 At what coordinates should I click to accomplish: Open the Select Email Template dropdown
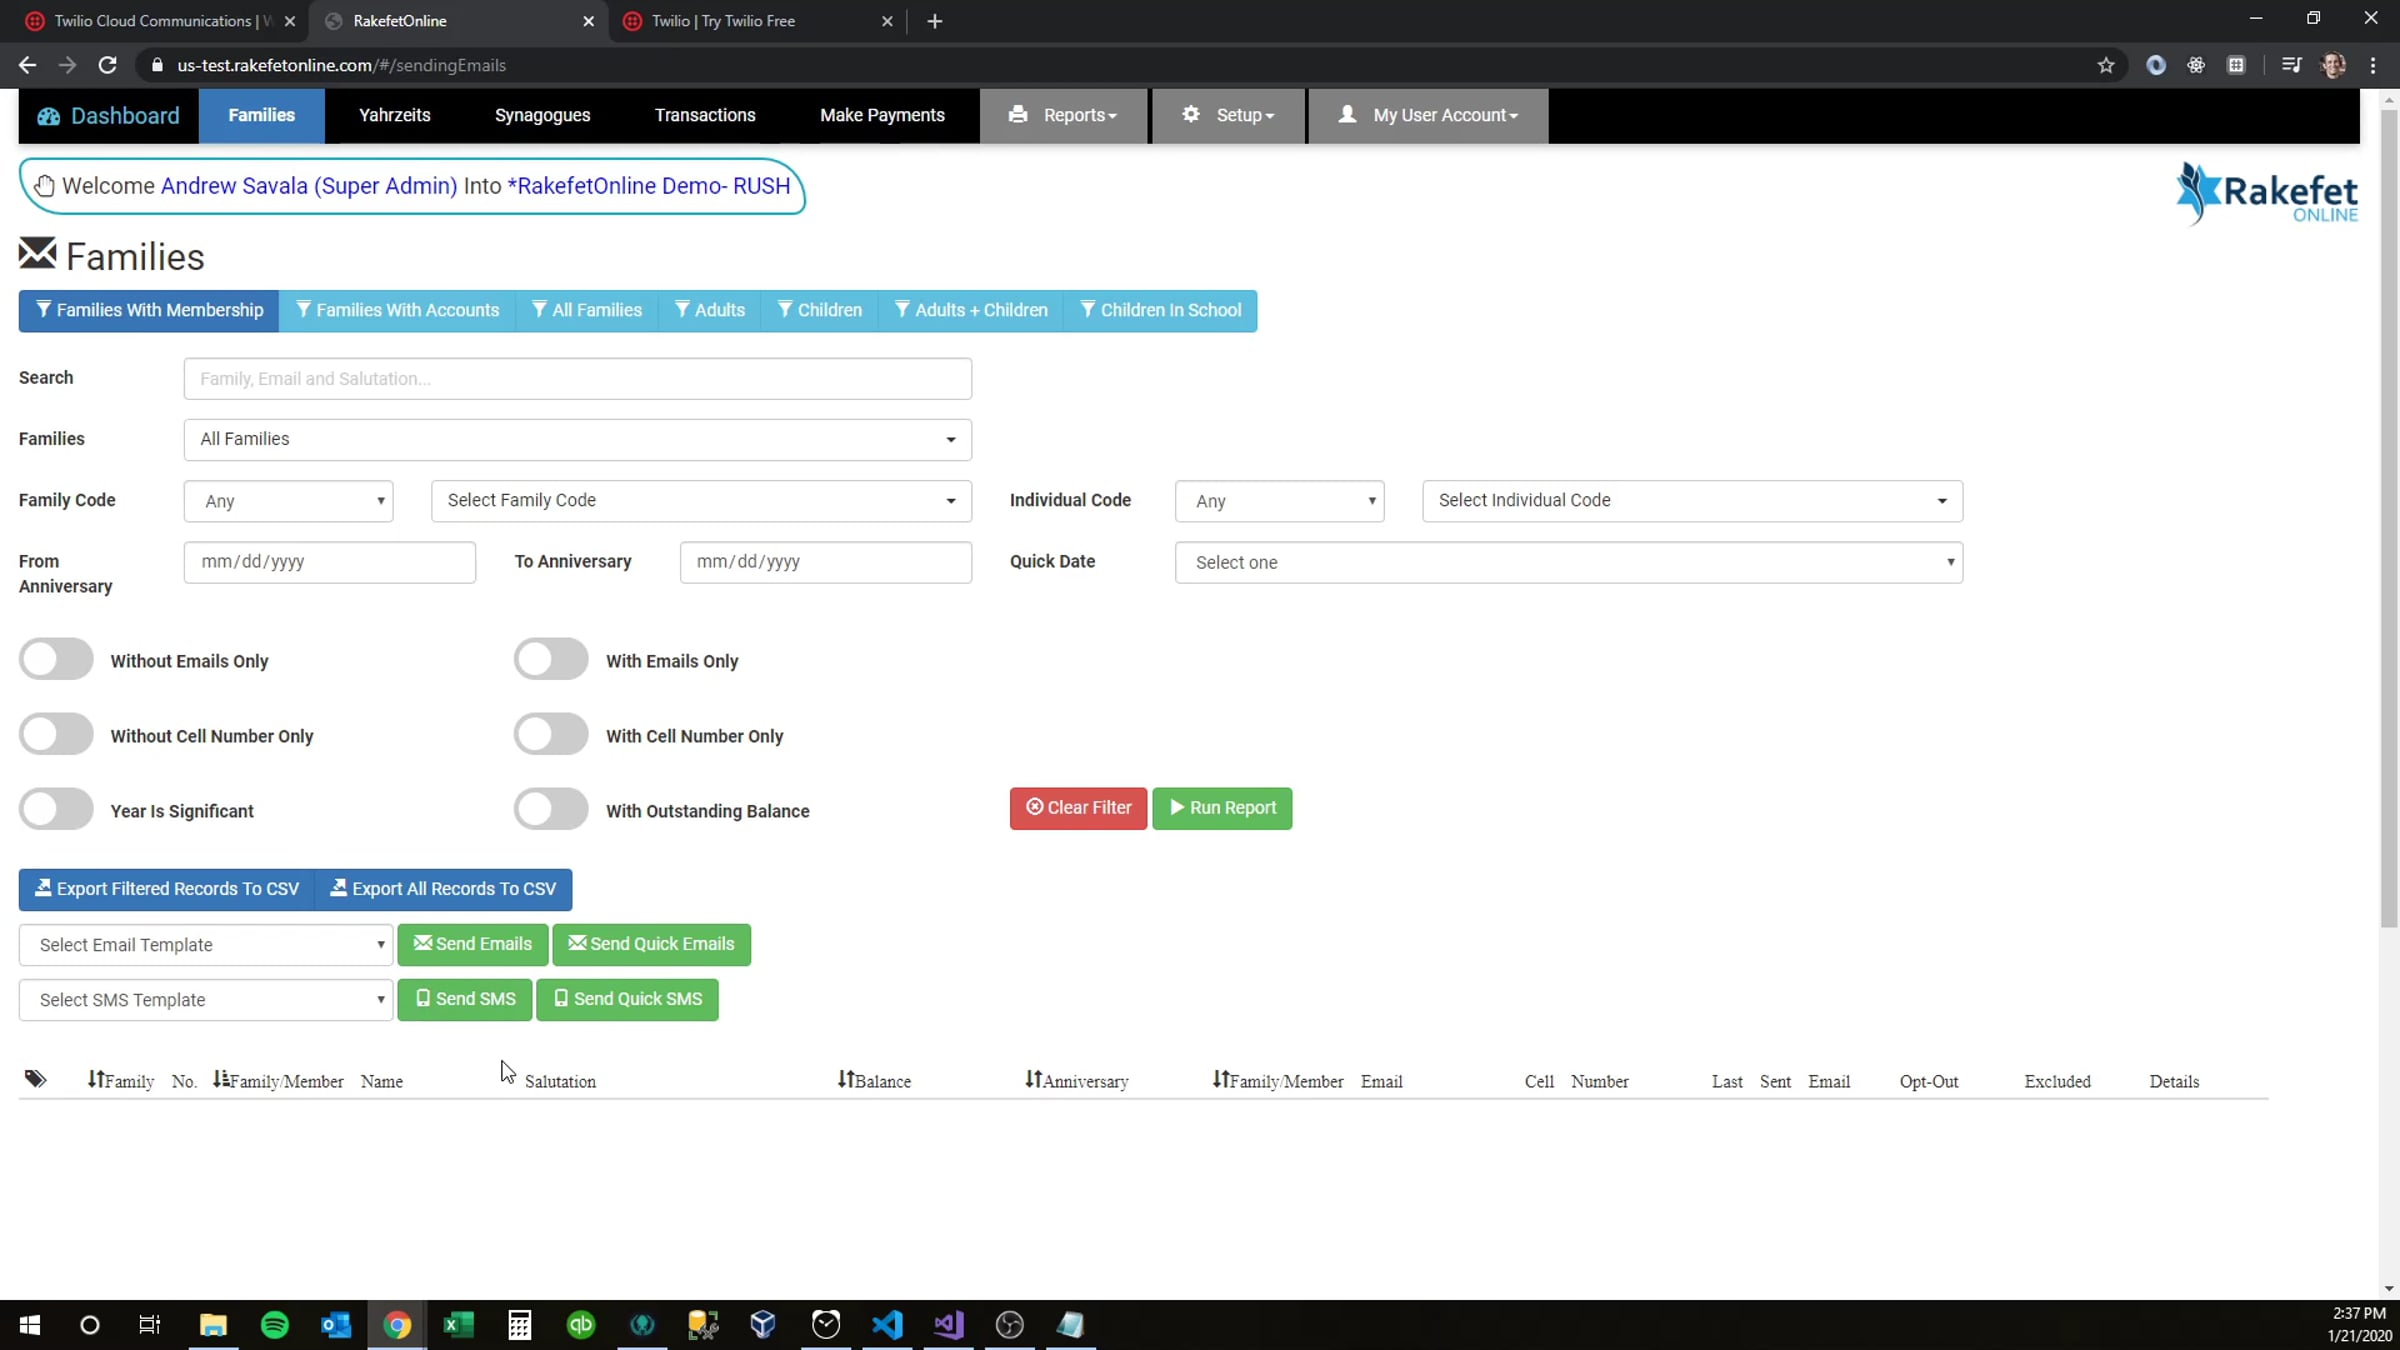click(206, 945)
